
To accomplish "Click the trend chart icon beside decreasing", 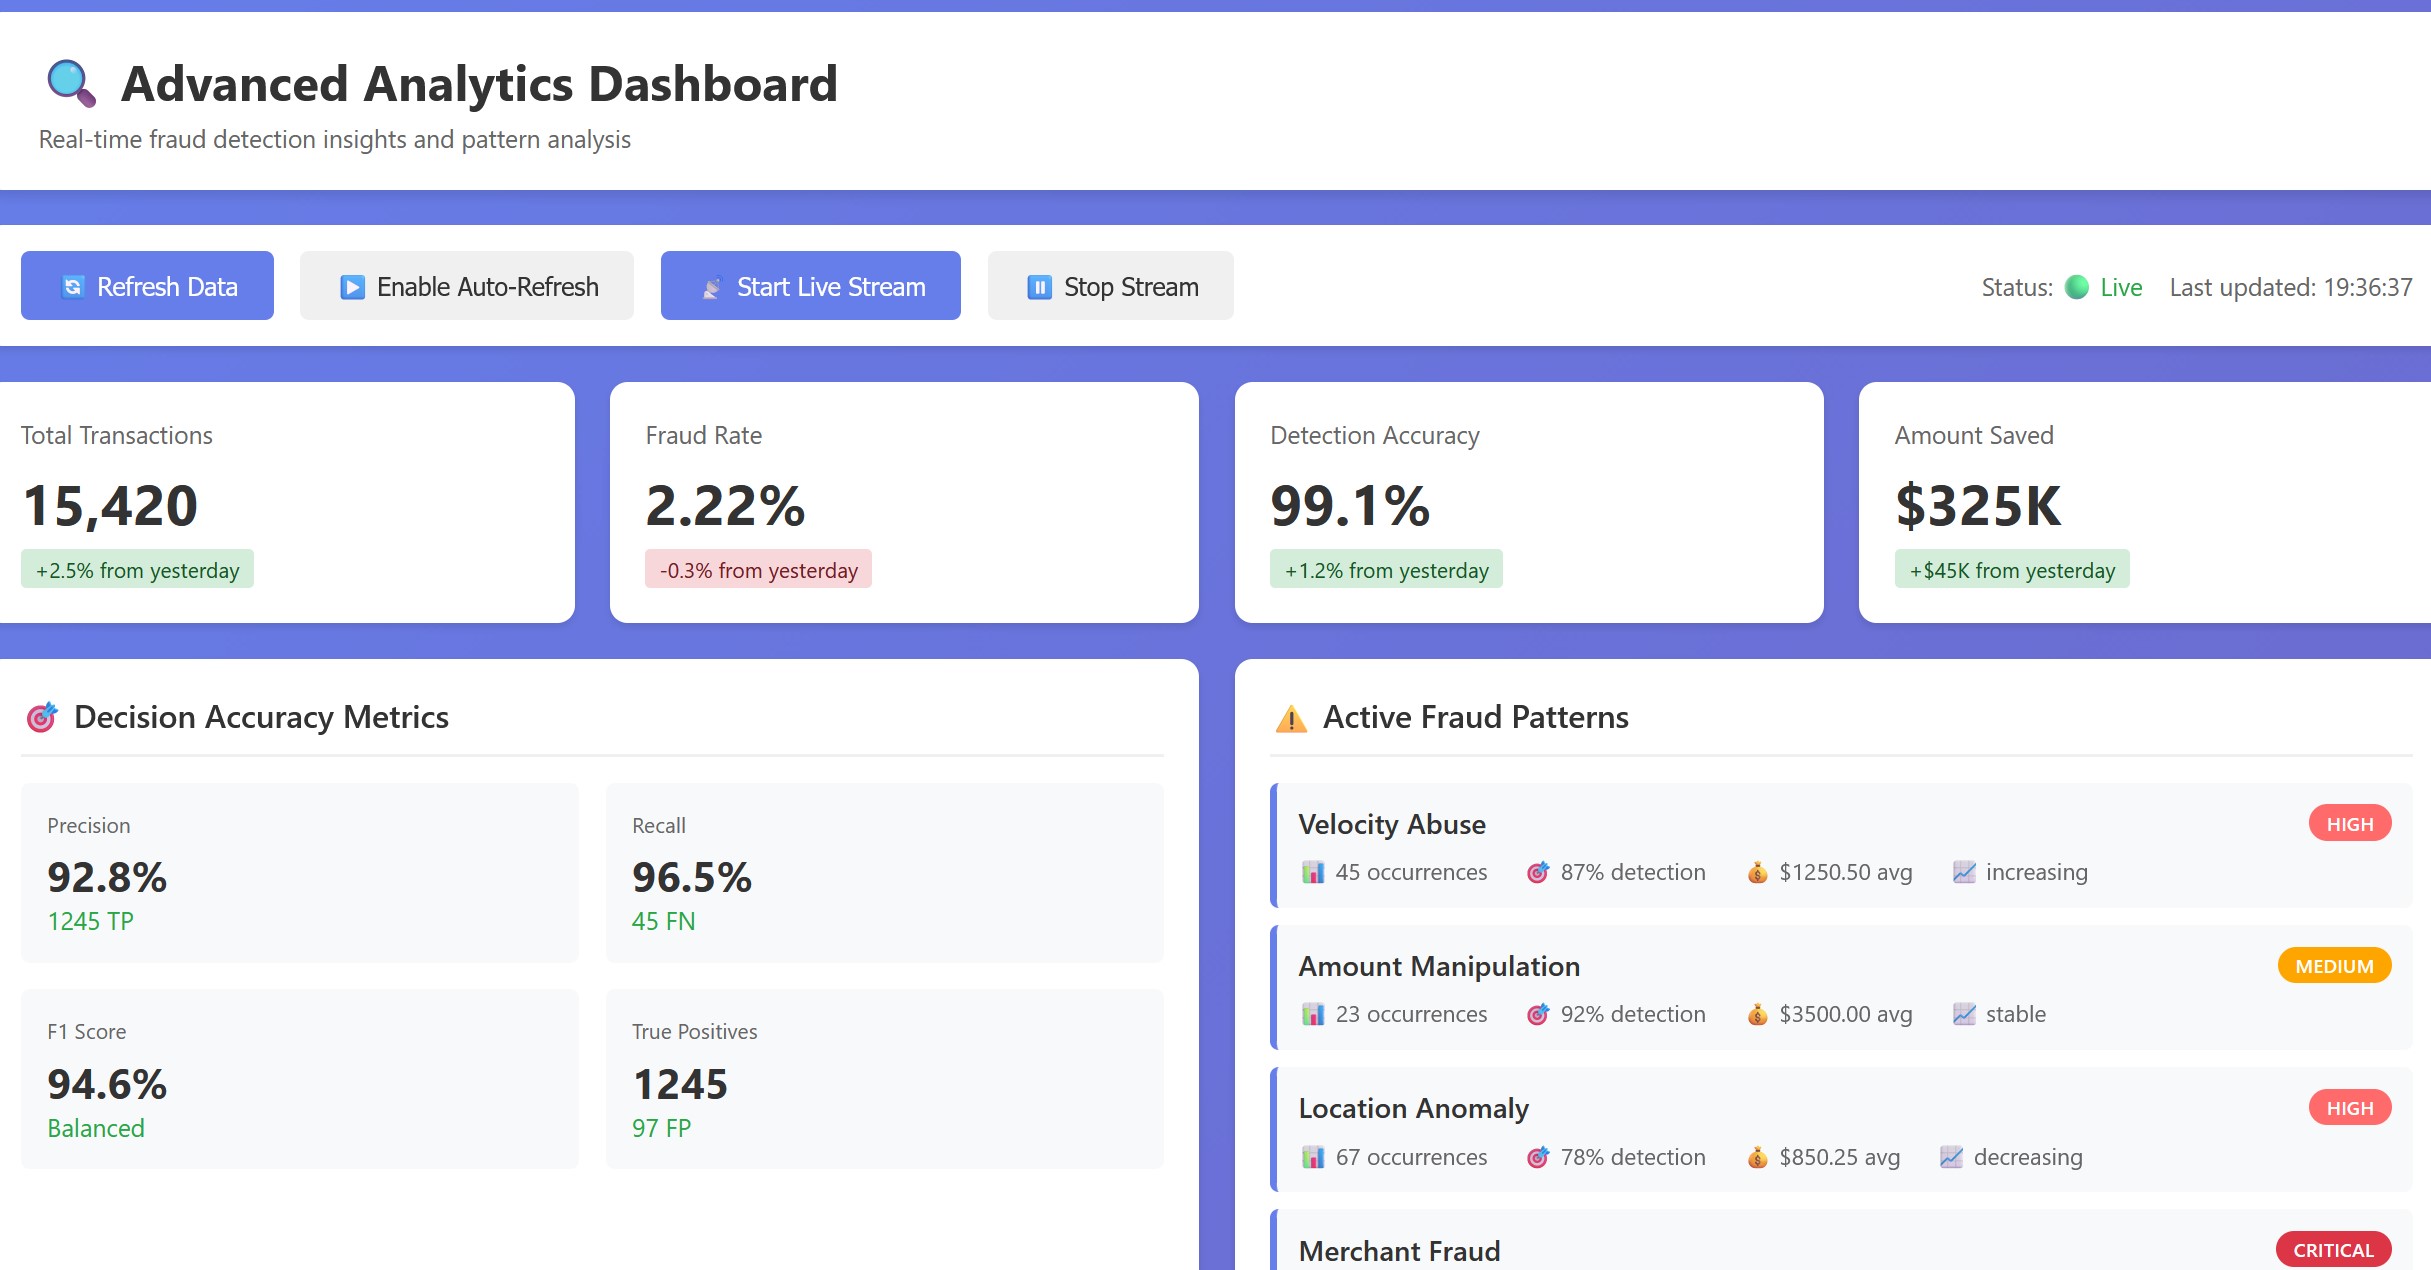I will coord(1951,1157).
